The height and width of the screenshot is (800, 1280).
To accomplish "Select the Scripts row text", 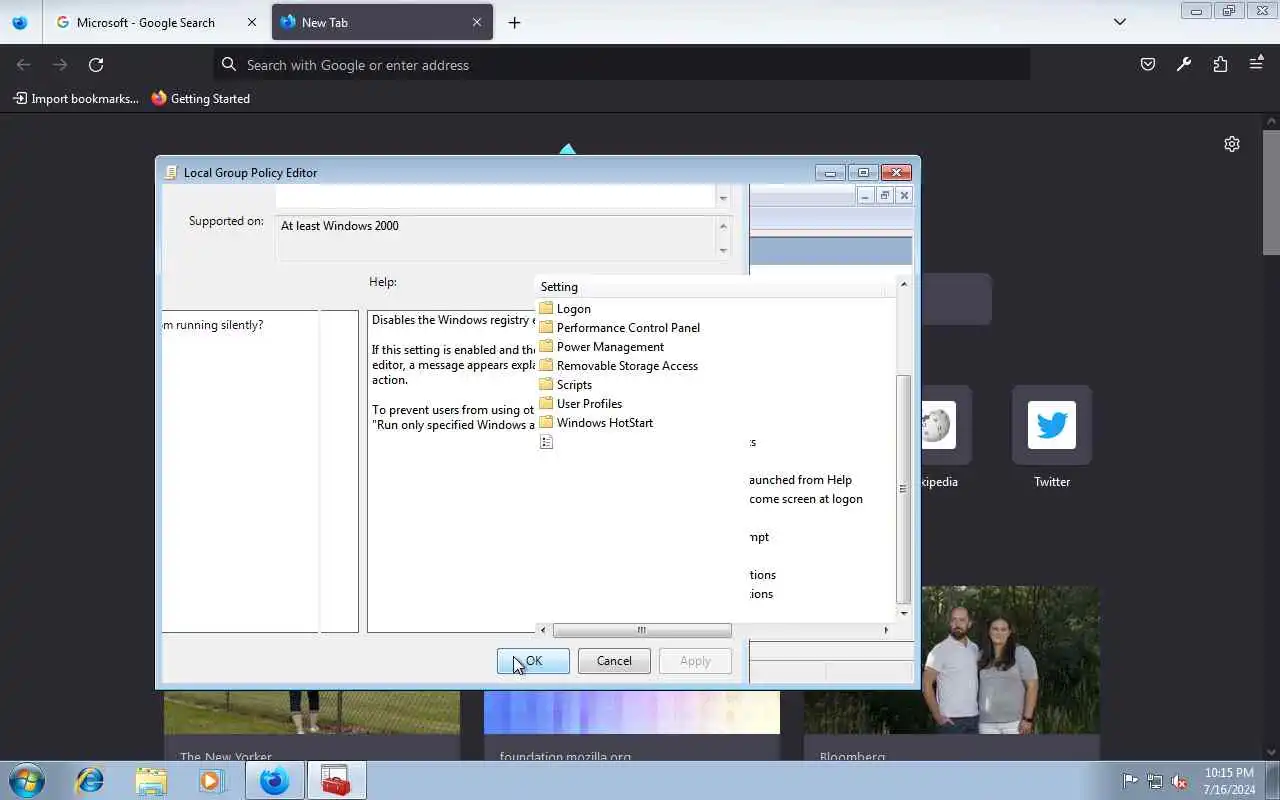I will [x=574, y=385].
